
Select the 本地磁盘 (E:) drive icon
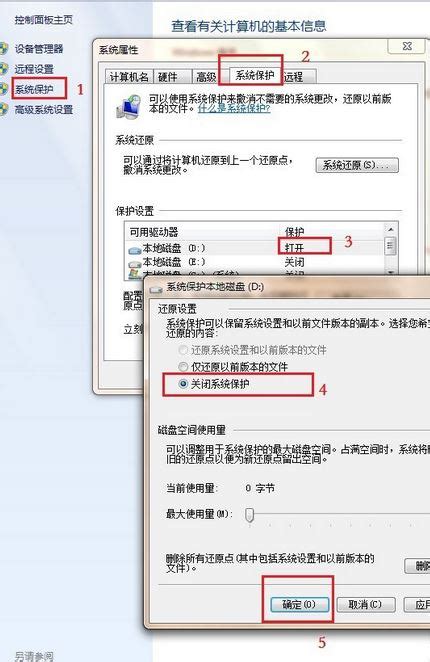tap(134, 263)
